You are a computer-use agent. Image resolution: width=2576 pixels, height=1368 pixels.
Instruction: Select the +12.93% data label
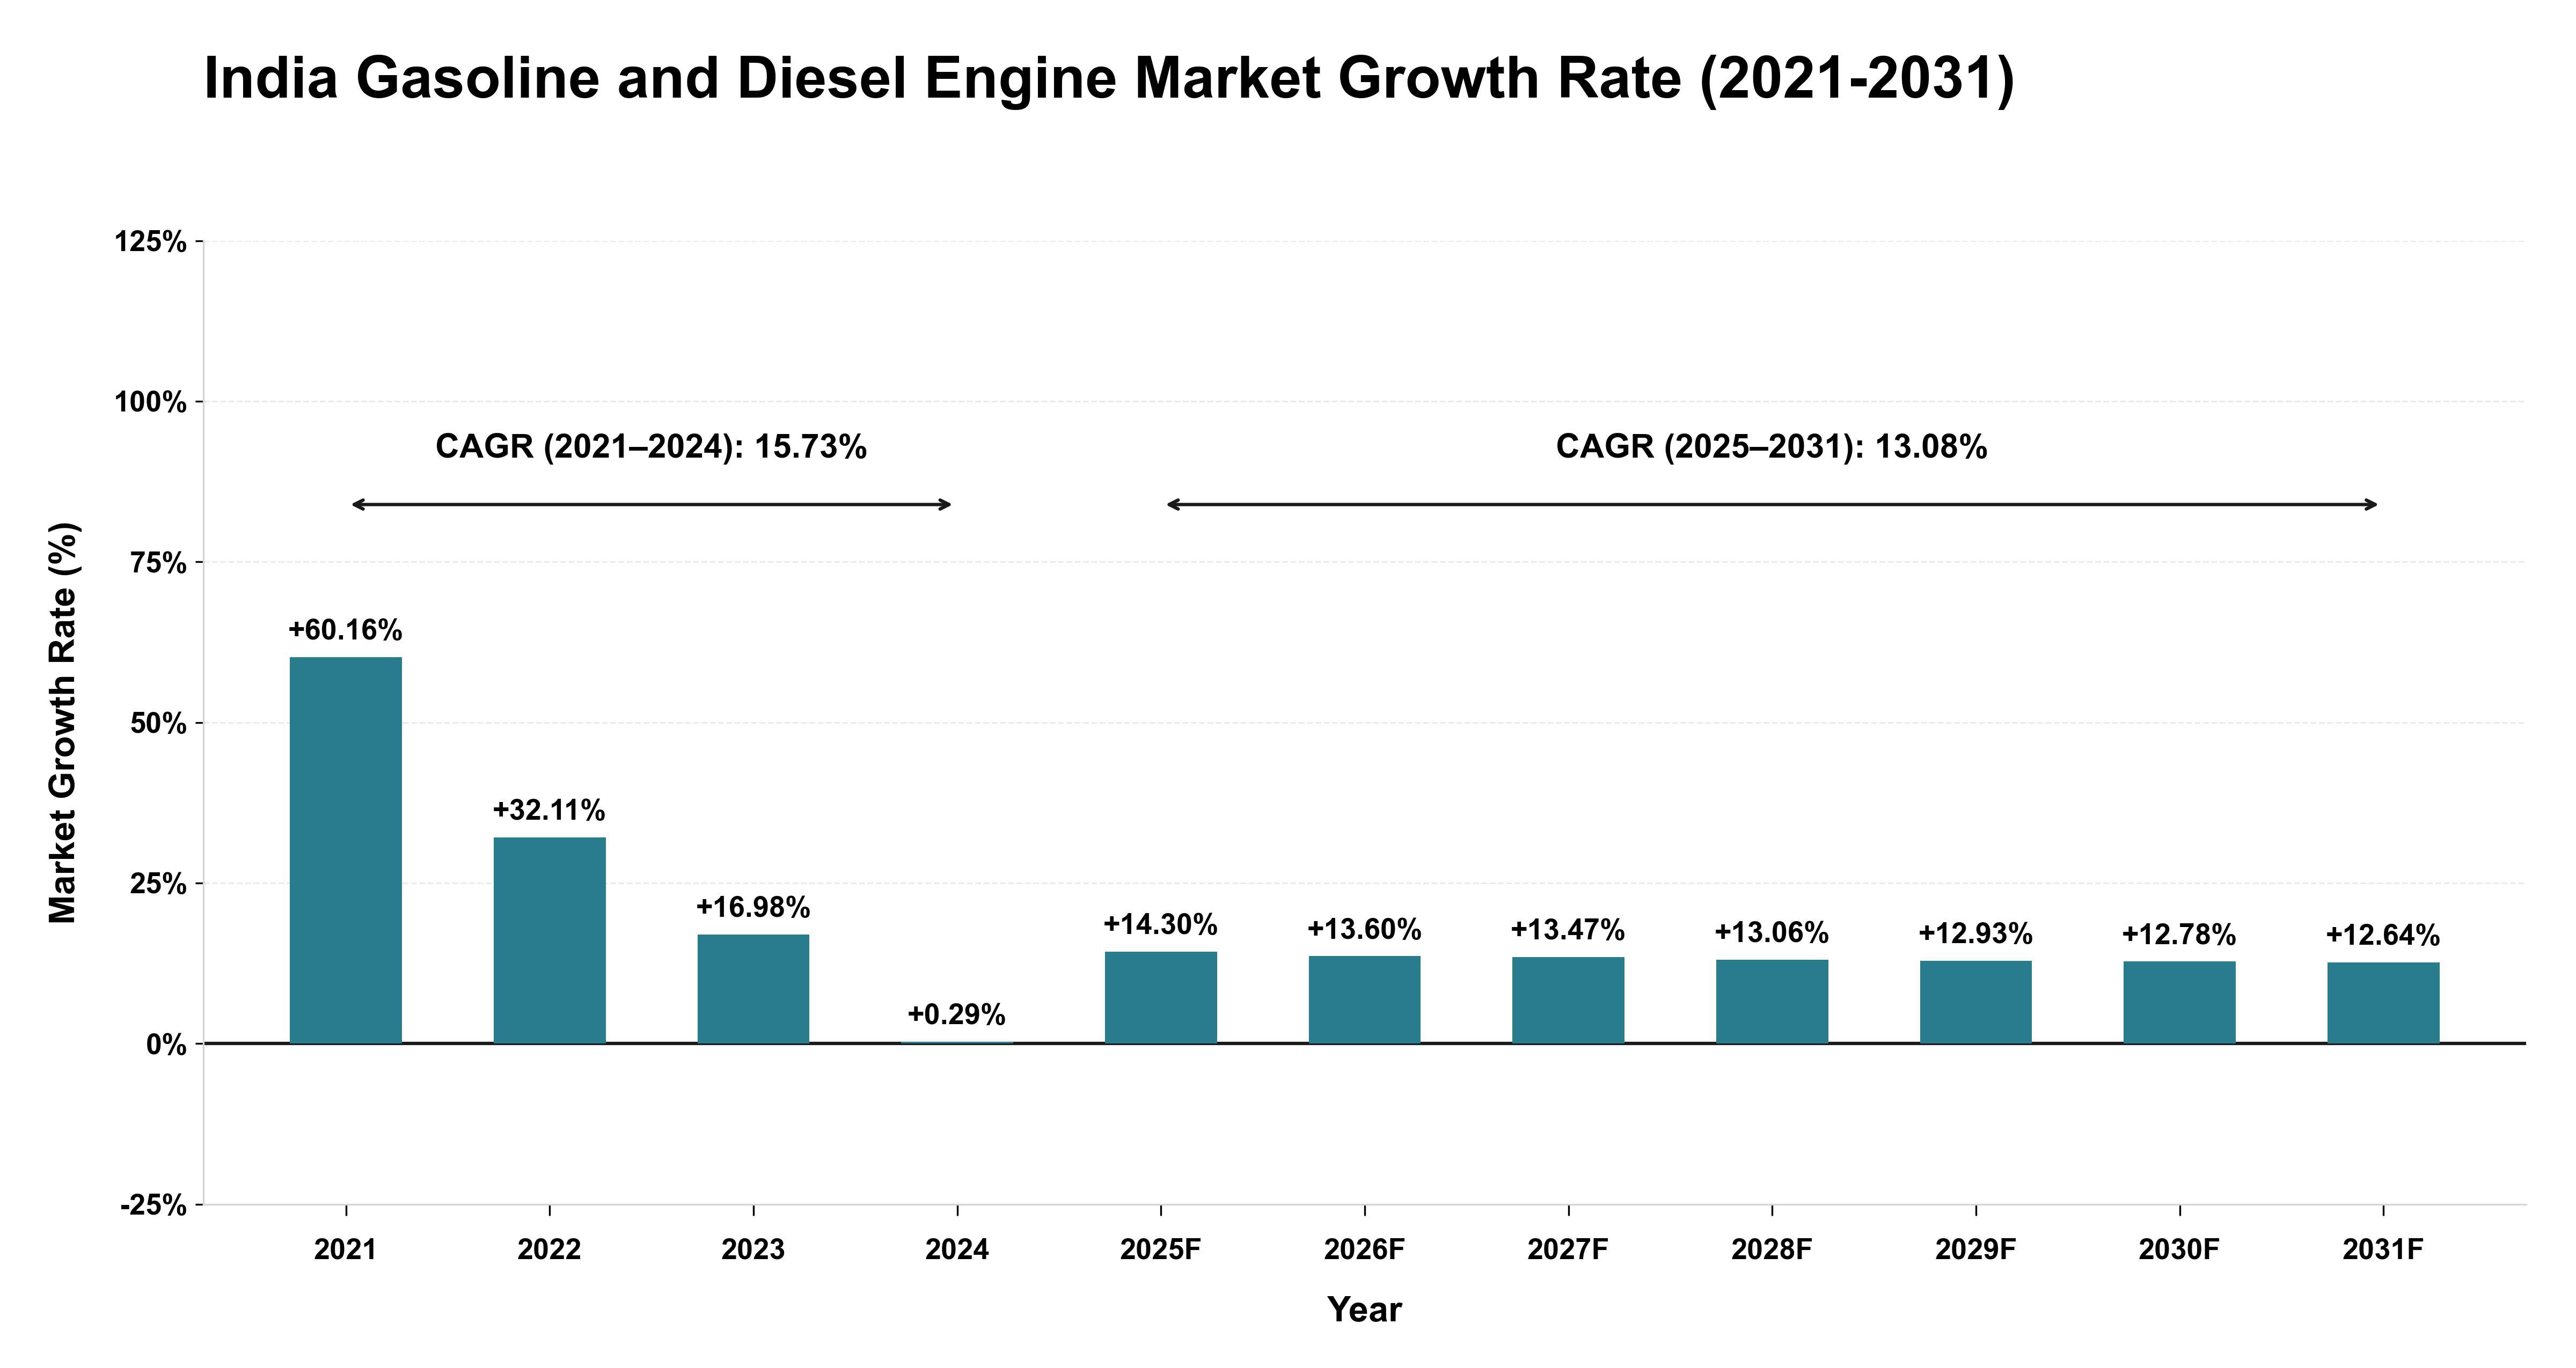pos(1976,933)
